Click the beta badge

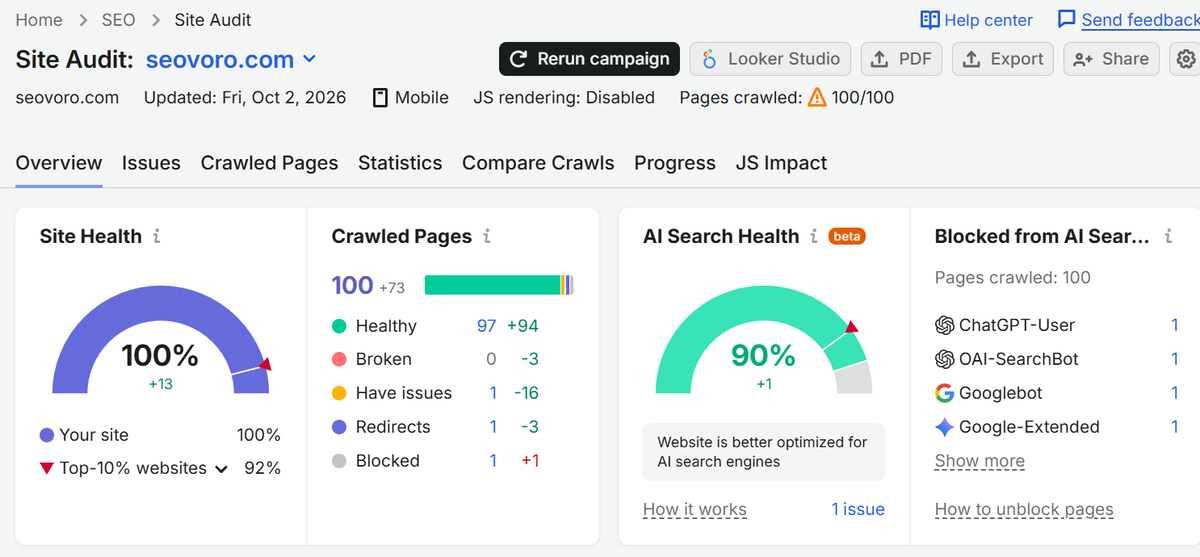click(847, 237)
